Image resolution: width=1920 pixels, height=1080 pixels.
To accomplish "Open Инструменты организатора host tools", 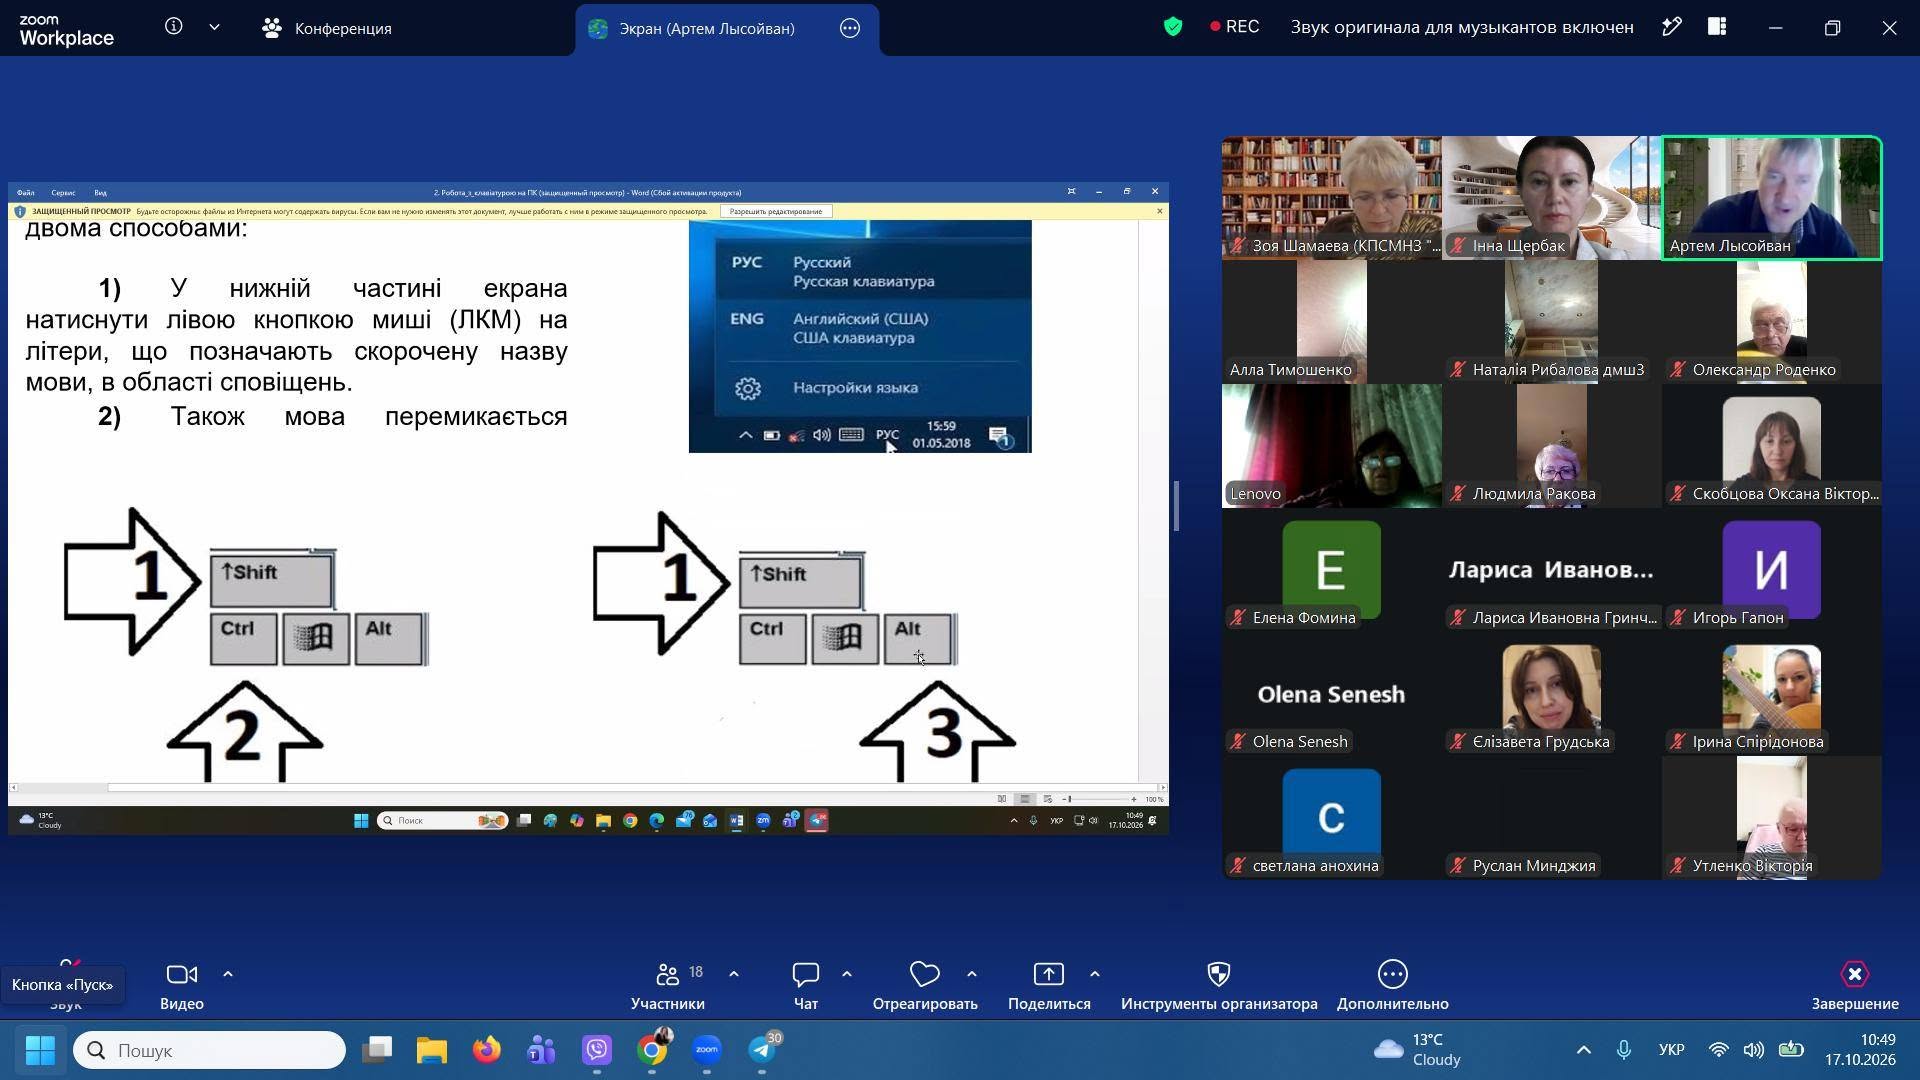I will (1219, 986).
